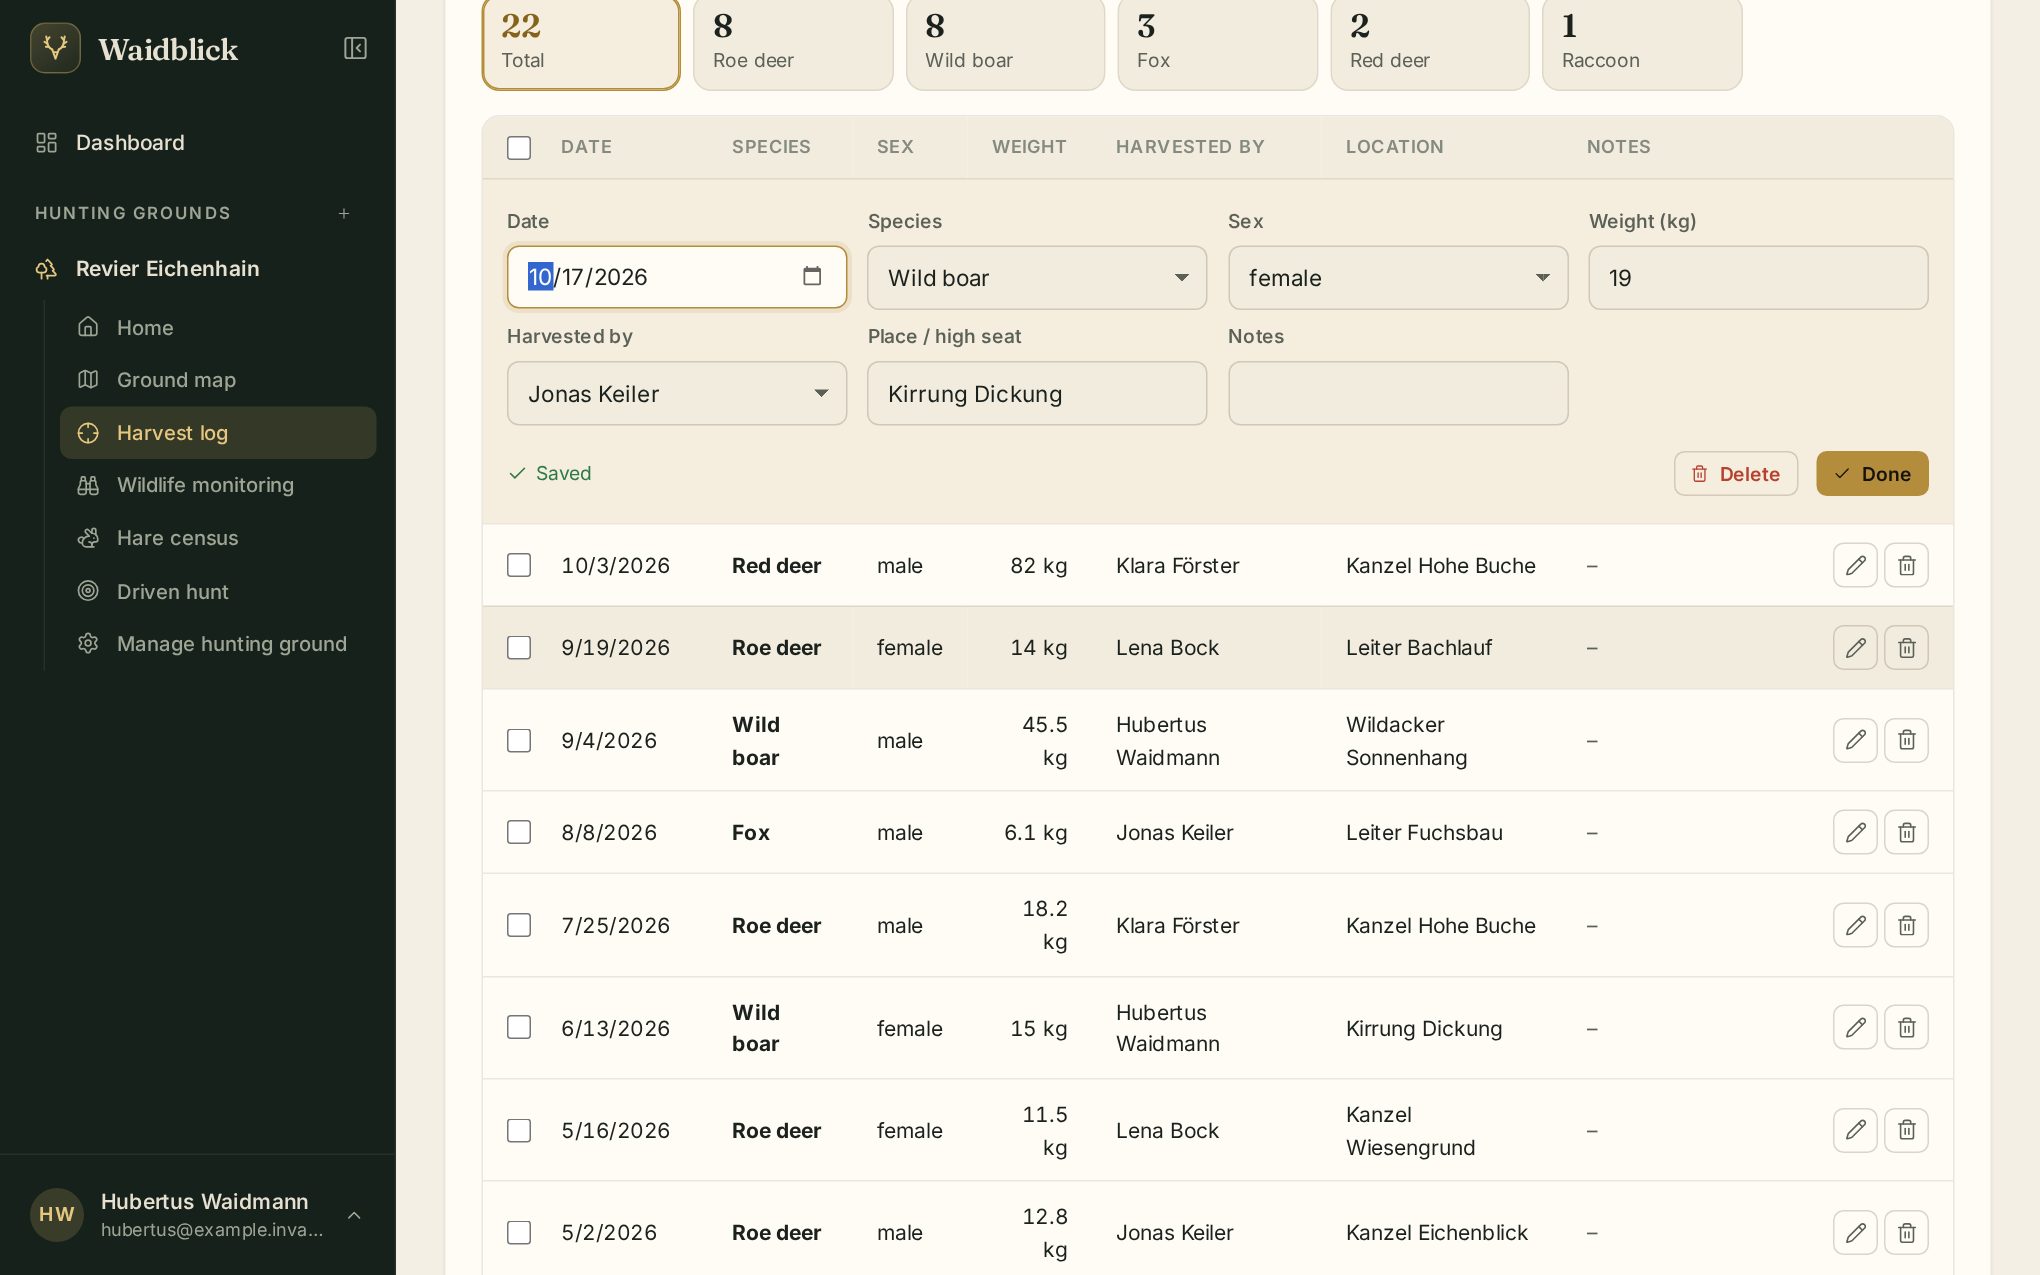Image resolution: width=2040 pixels, height=1275 pixels.
Task: Click the Delete button in edit form
Action: [x=1735, y=473]
